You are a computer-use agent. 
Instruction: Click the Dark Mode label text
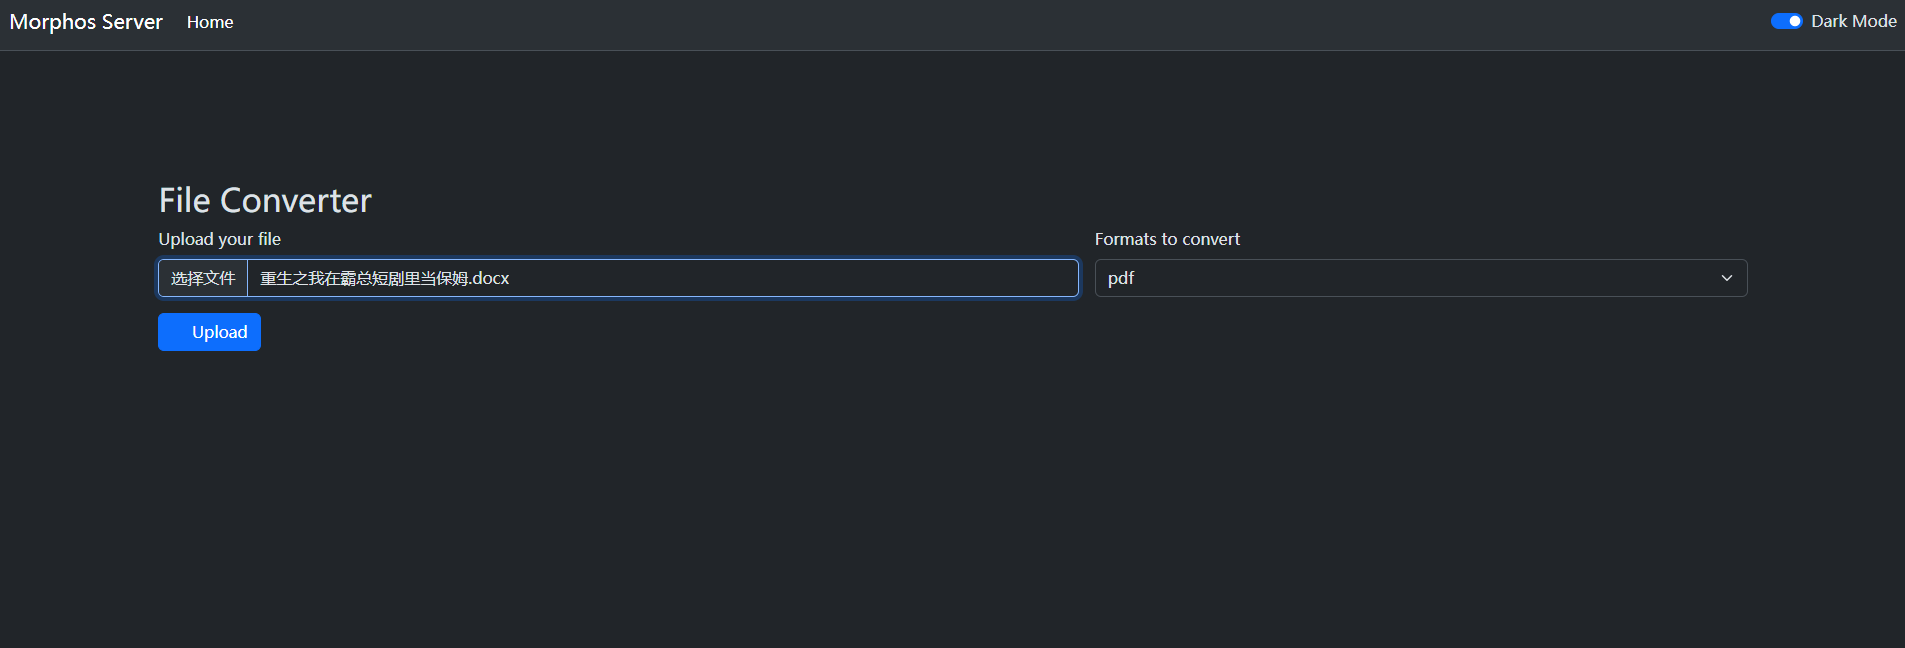coord(1853,21)
